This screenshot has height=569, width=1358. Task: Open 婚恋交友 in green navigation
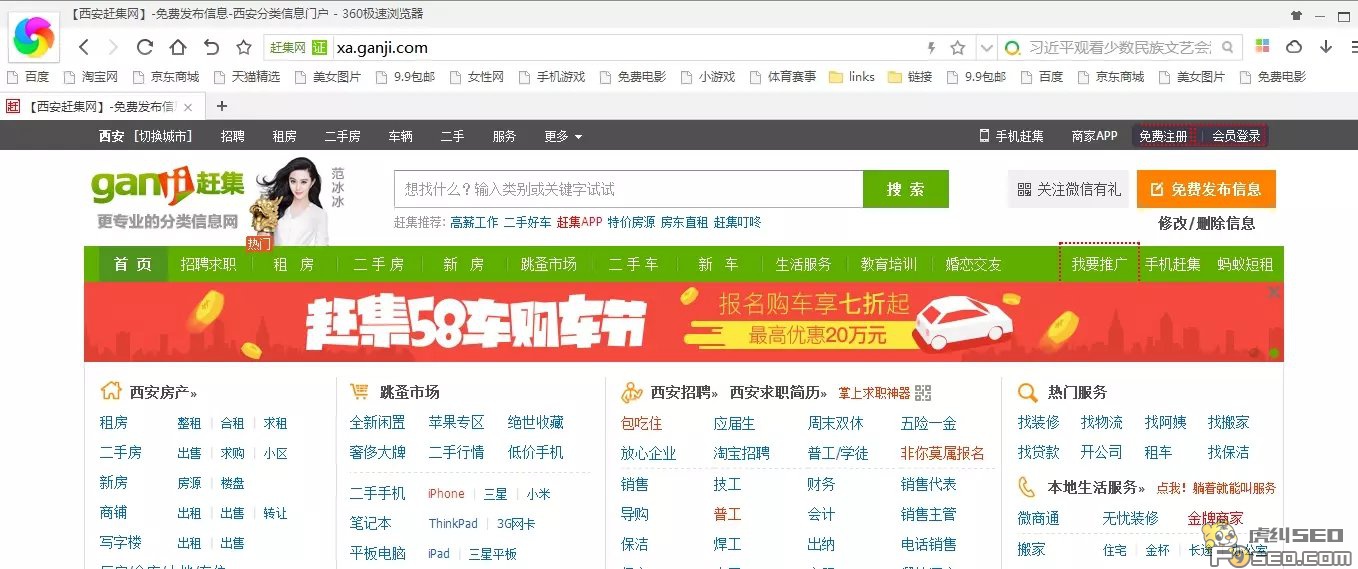click(974, 264)
